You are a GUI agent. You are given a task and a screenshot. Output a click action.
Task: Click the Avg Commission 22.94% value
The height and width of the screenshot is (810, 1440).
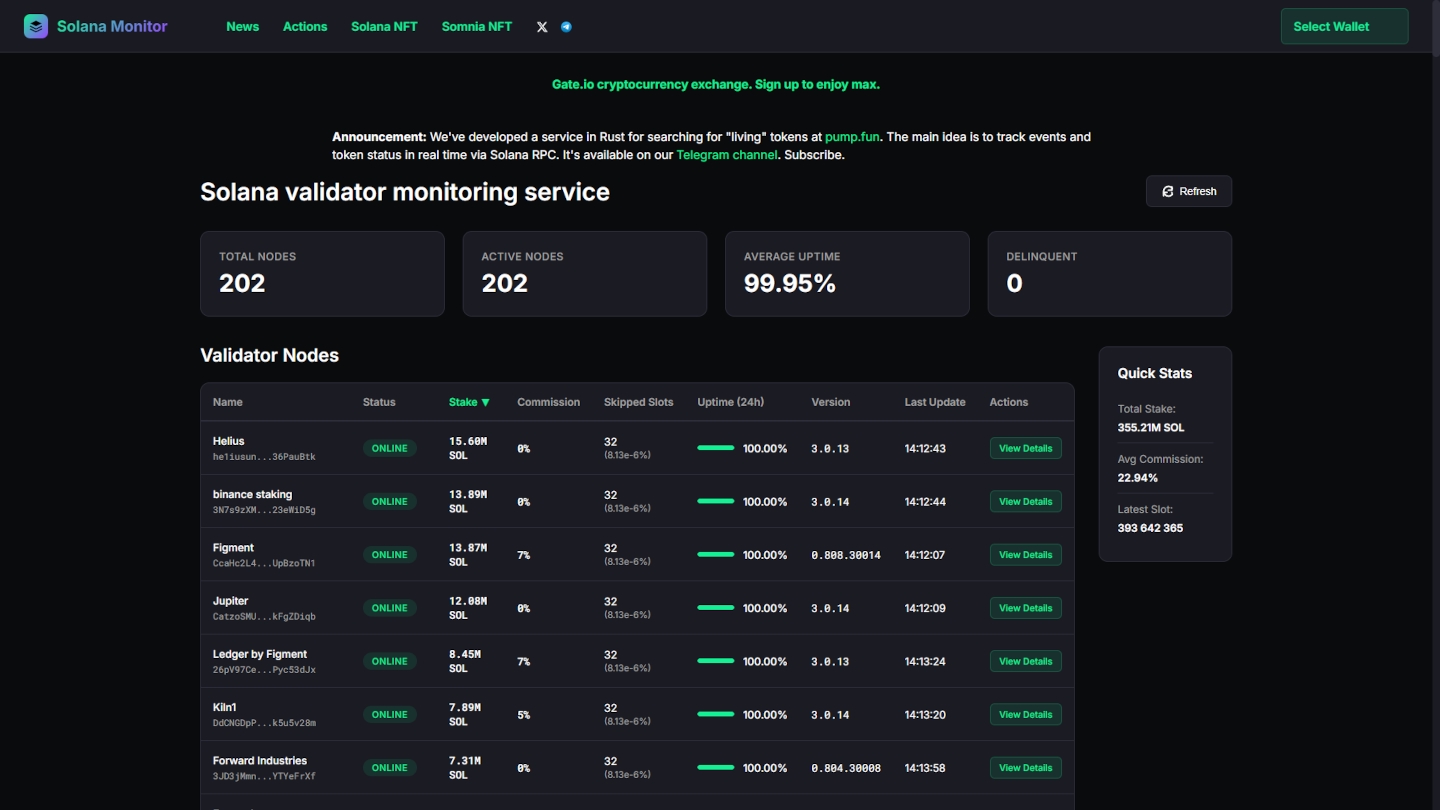pos(1138,478)
